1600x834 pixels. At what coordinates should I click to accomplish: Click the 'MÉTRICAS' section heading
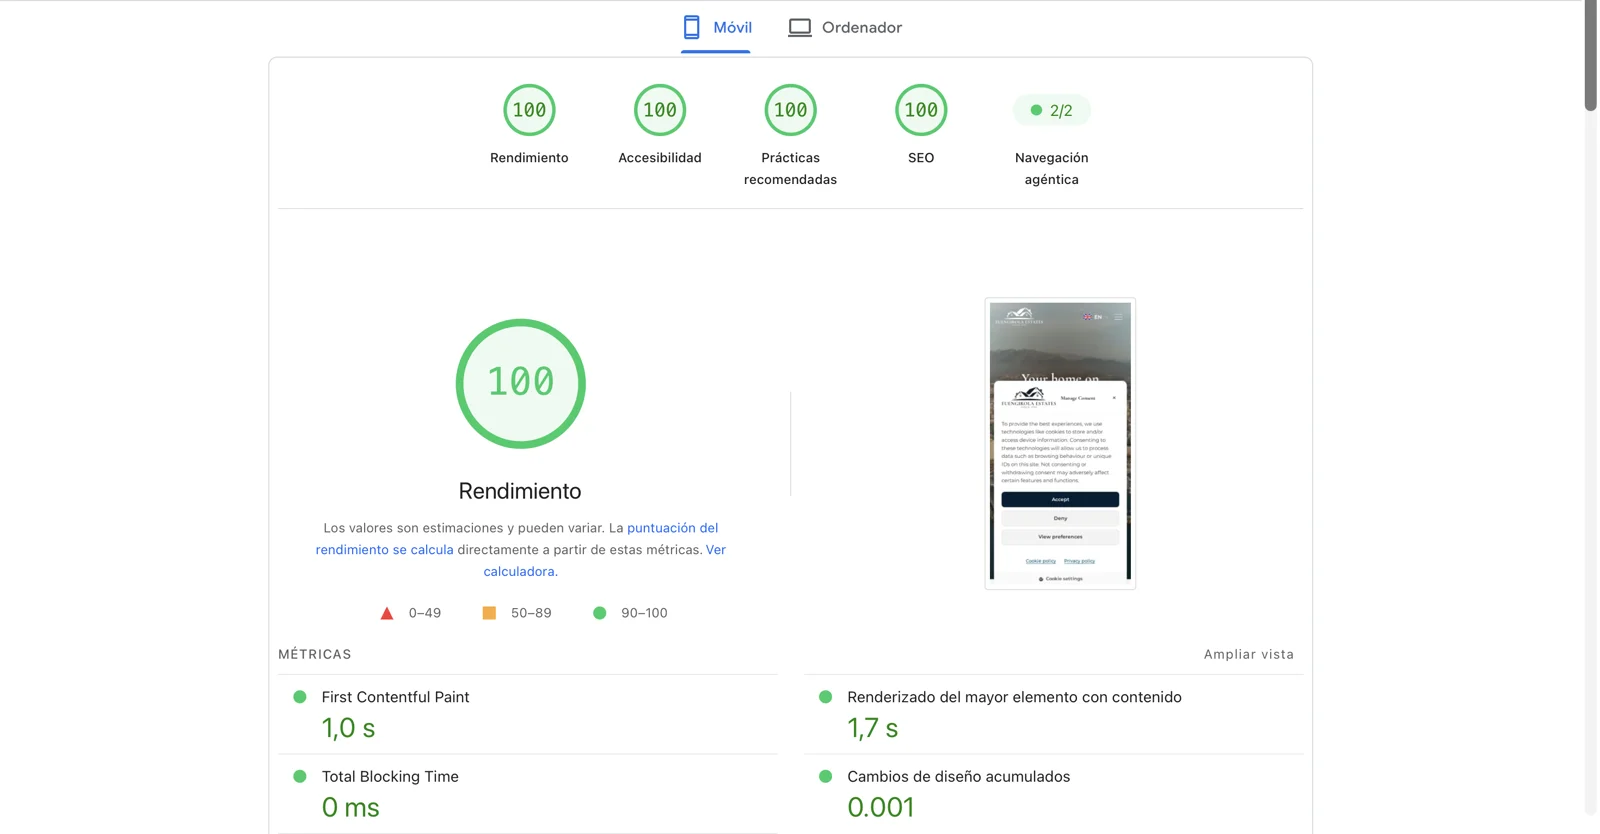point(315,654)
